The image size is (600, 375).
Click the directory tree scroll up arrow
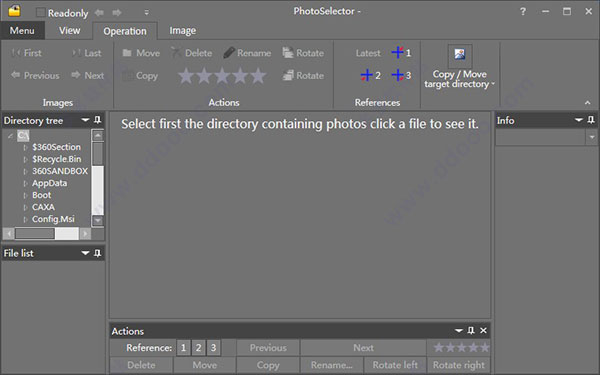(98, 135)
